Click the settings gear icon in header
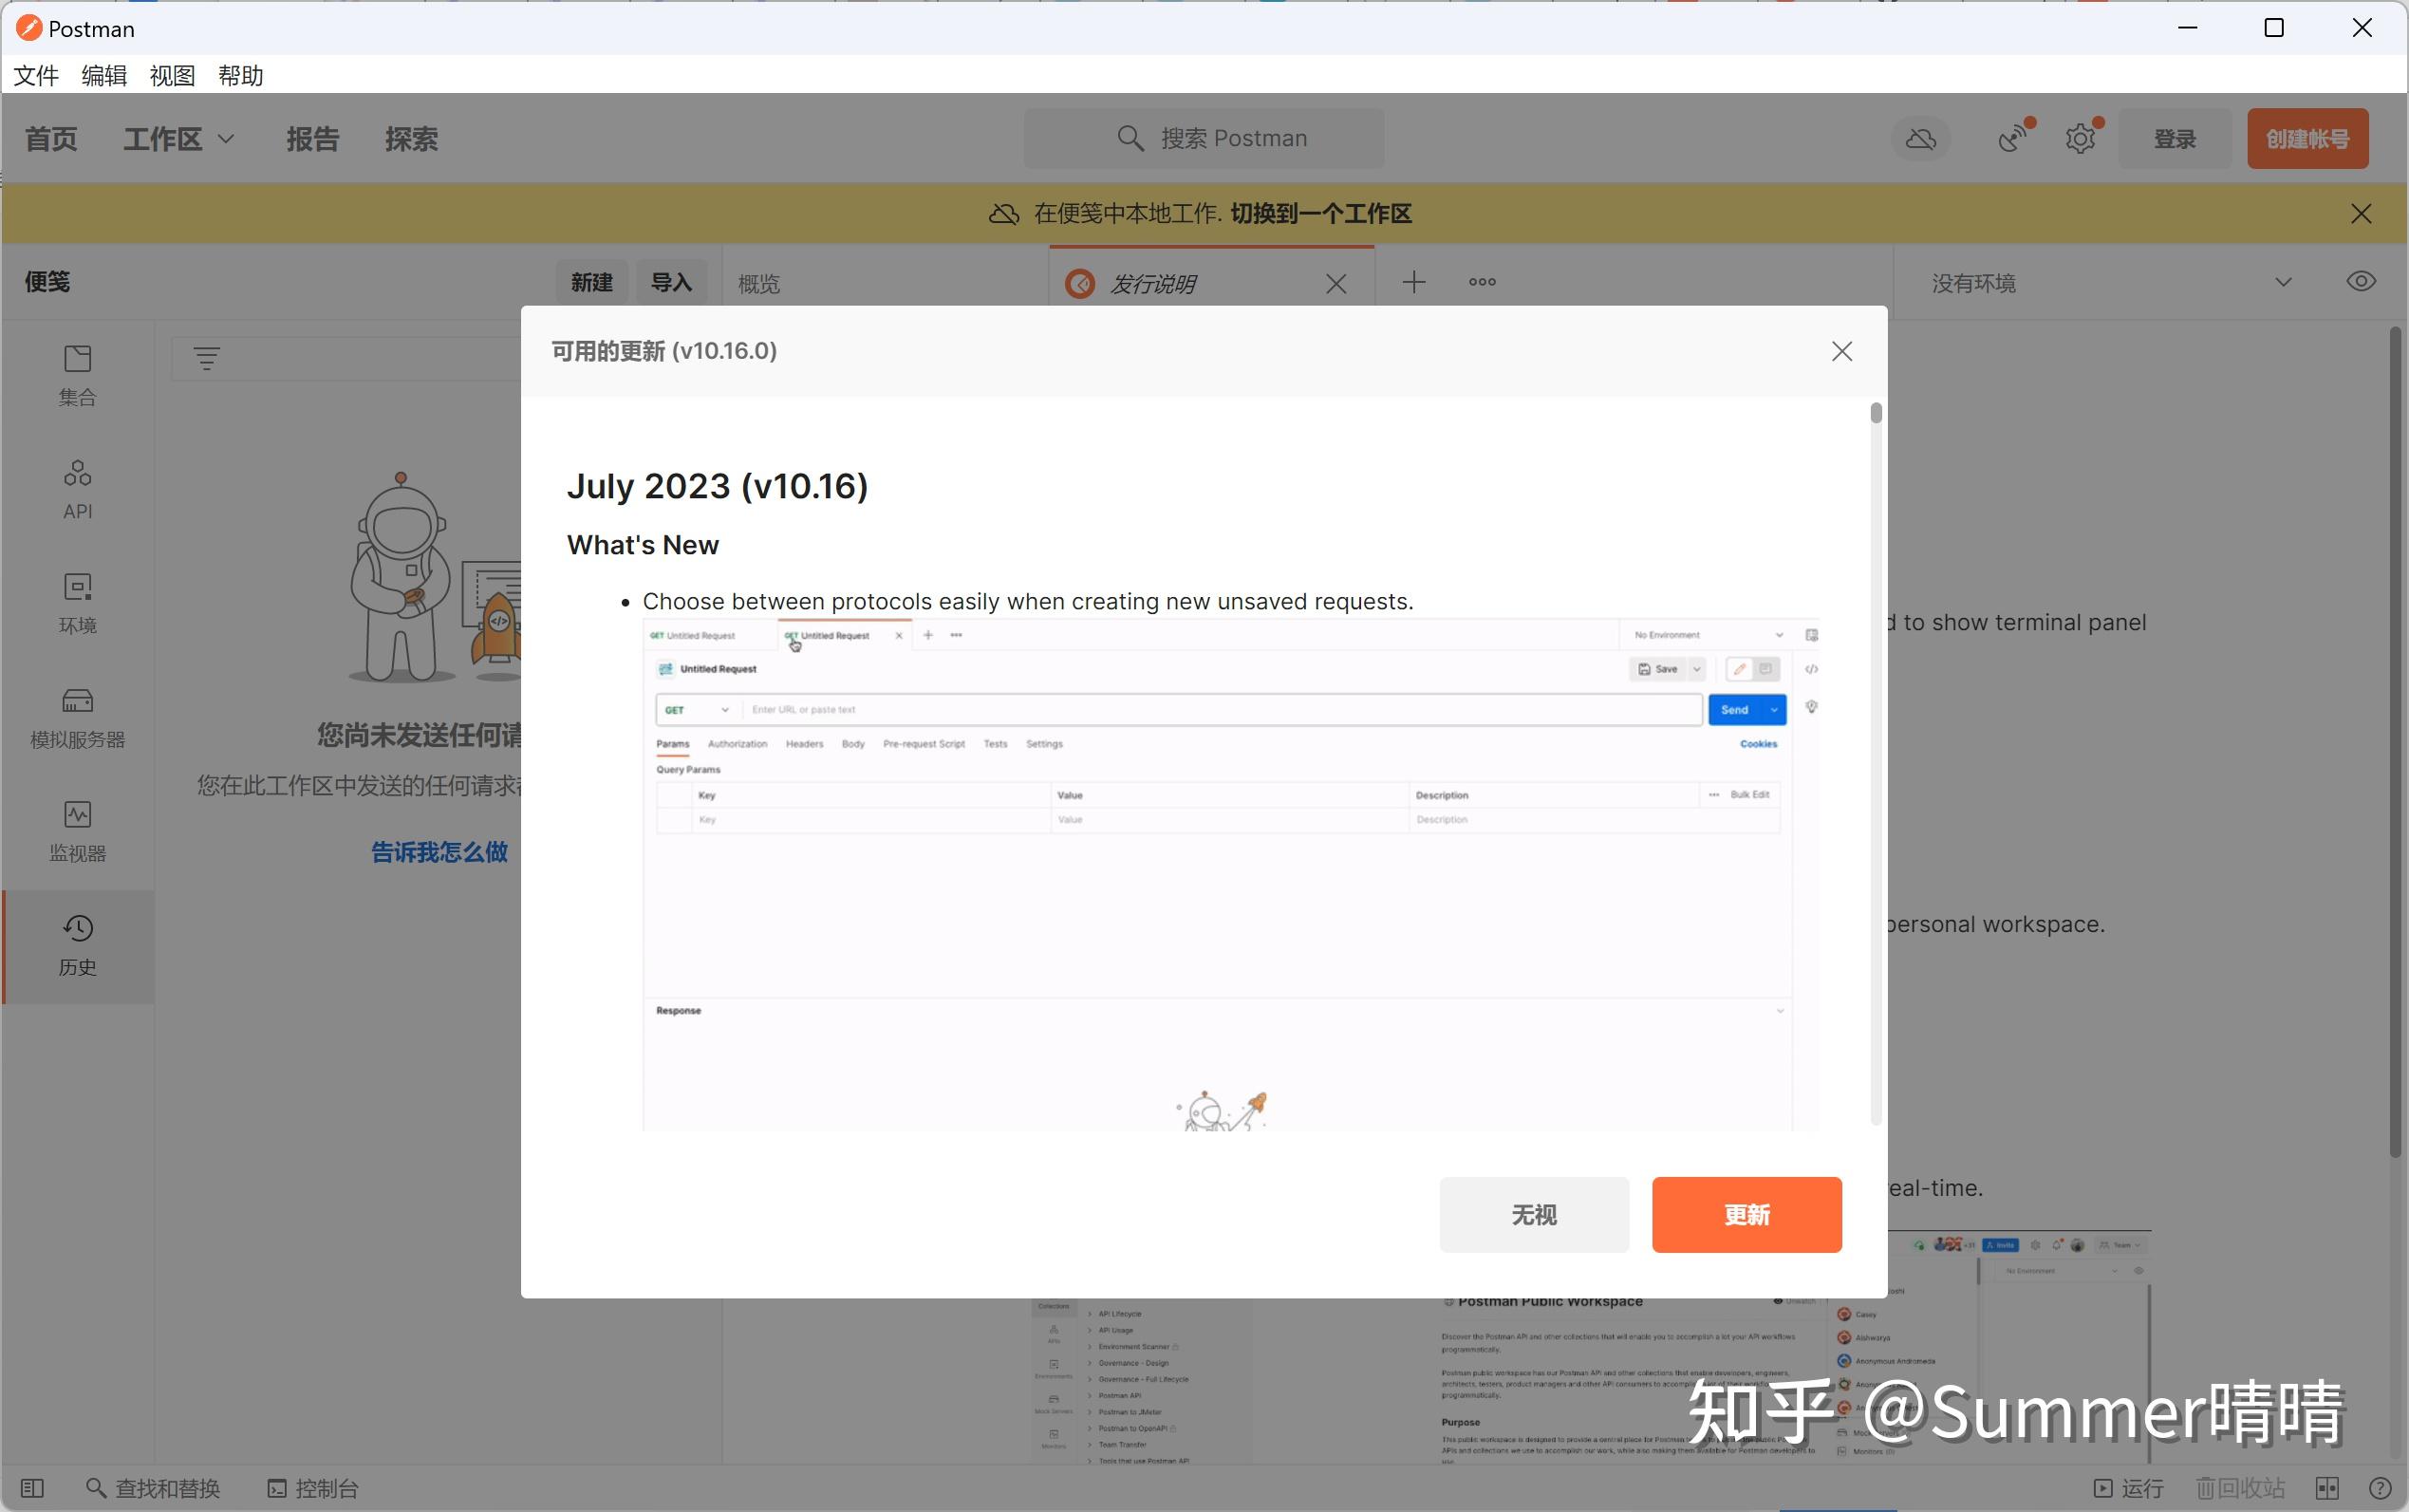Image resolution: width=2409 pixels, height=1512 pixels. (x=2080, y=139)
